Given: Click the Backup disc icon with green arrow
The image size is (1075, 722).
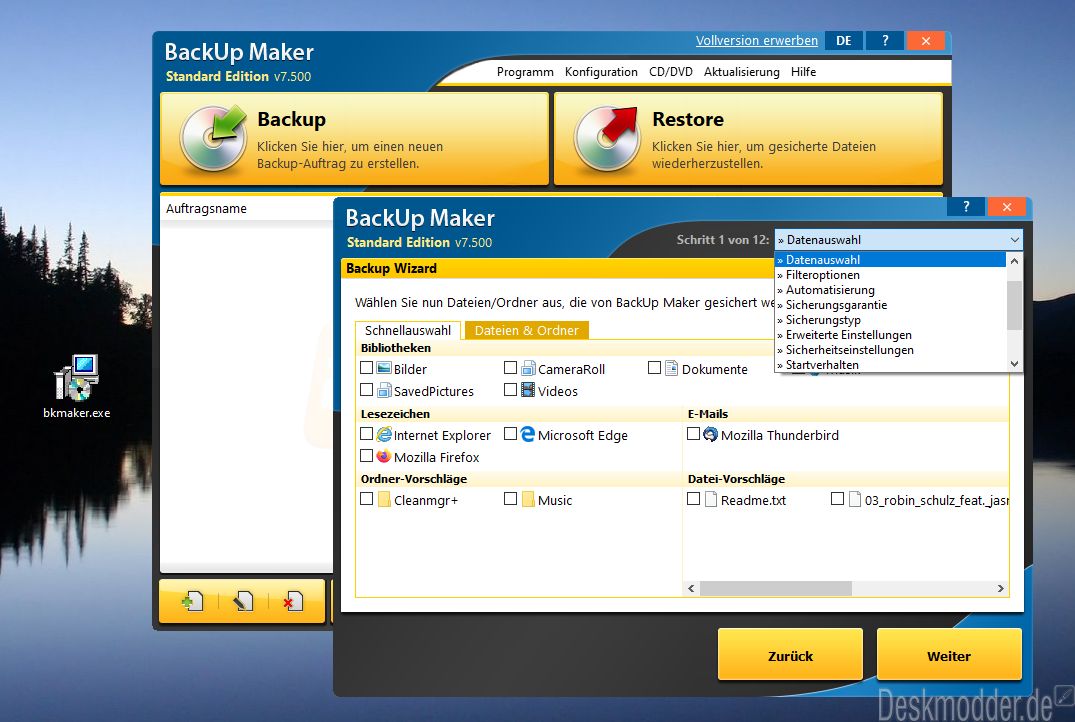Looking at the screenshot, I should pyautogui.click(x=213, y=138).
